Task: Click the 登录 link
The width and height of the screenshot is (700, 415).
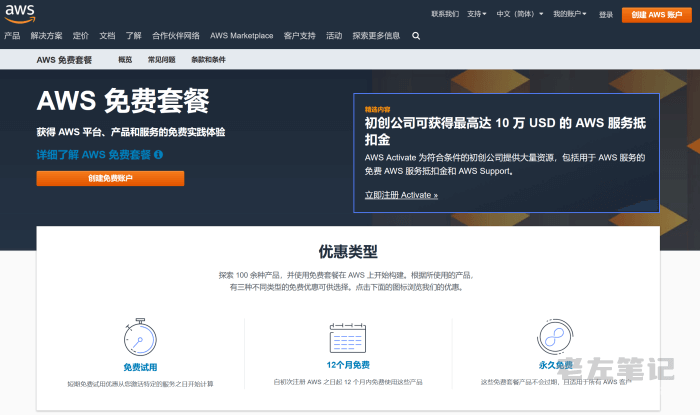Action: [606, 15]
